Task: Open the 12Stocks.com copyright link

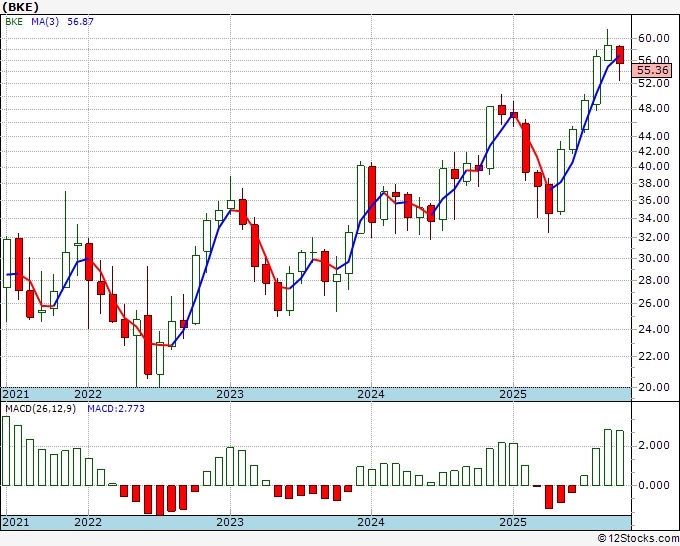Action: 638,538
